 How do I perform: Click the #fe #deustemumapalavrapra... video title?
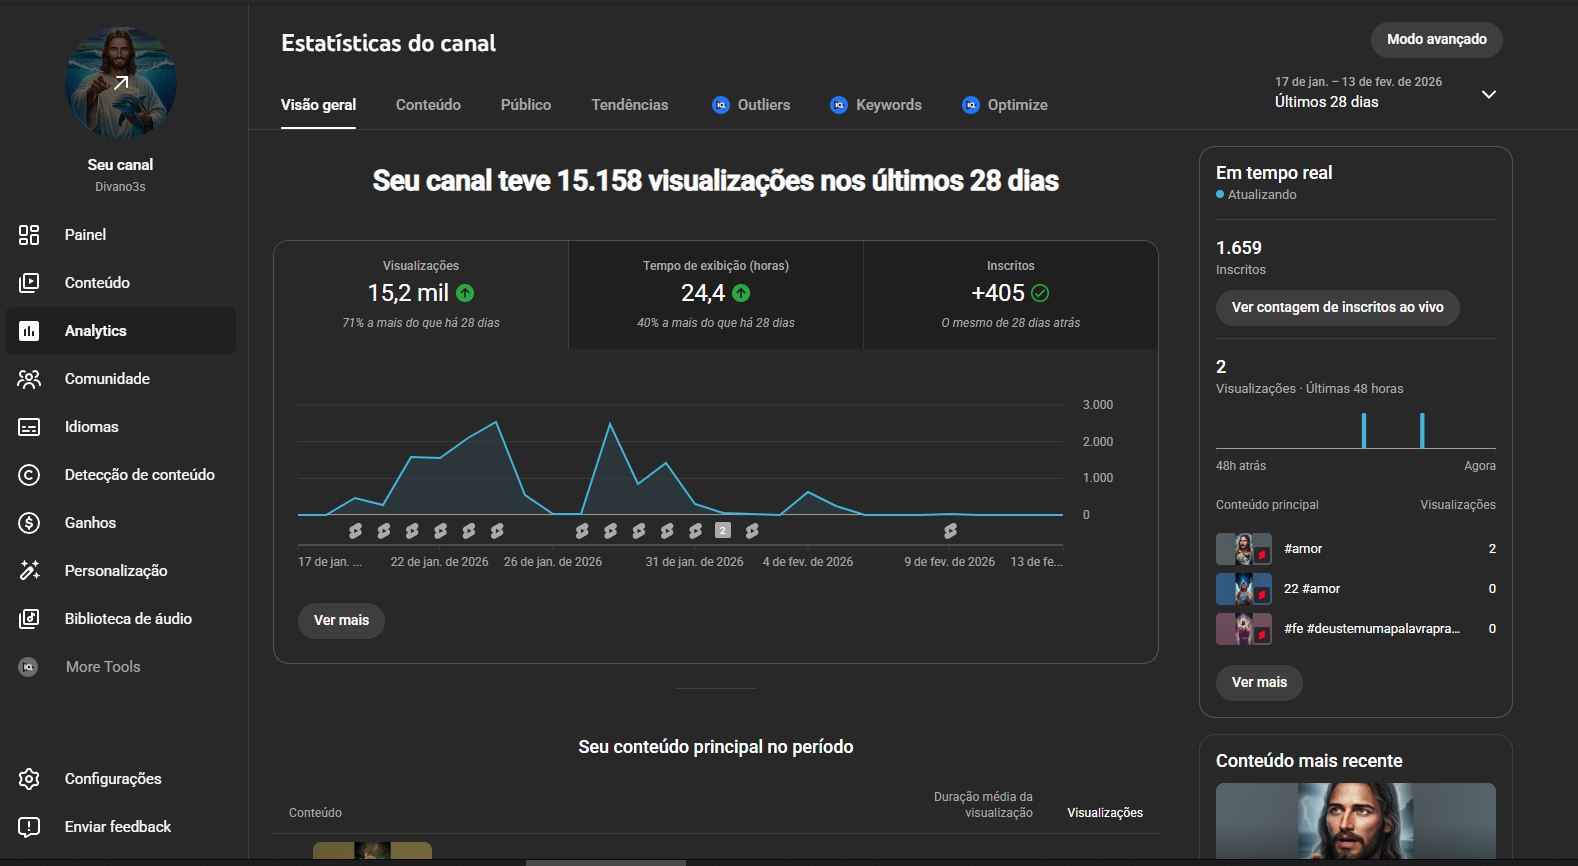[x=1372, y=629]
